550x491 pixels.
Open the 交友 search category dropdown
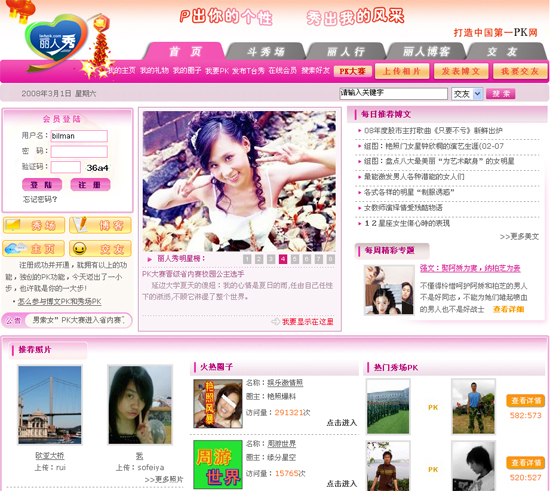[467, 94]
